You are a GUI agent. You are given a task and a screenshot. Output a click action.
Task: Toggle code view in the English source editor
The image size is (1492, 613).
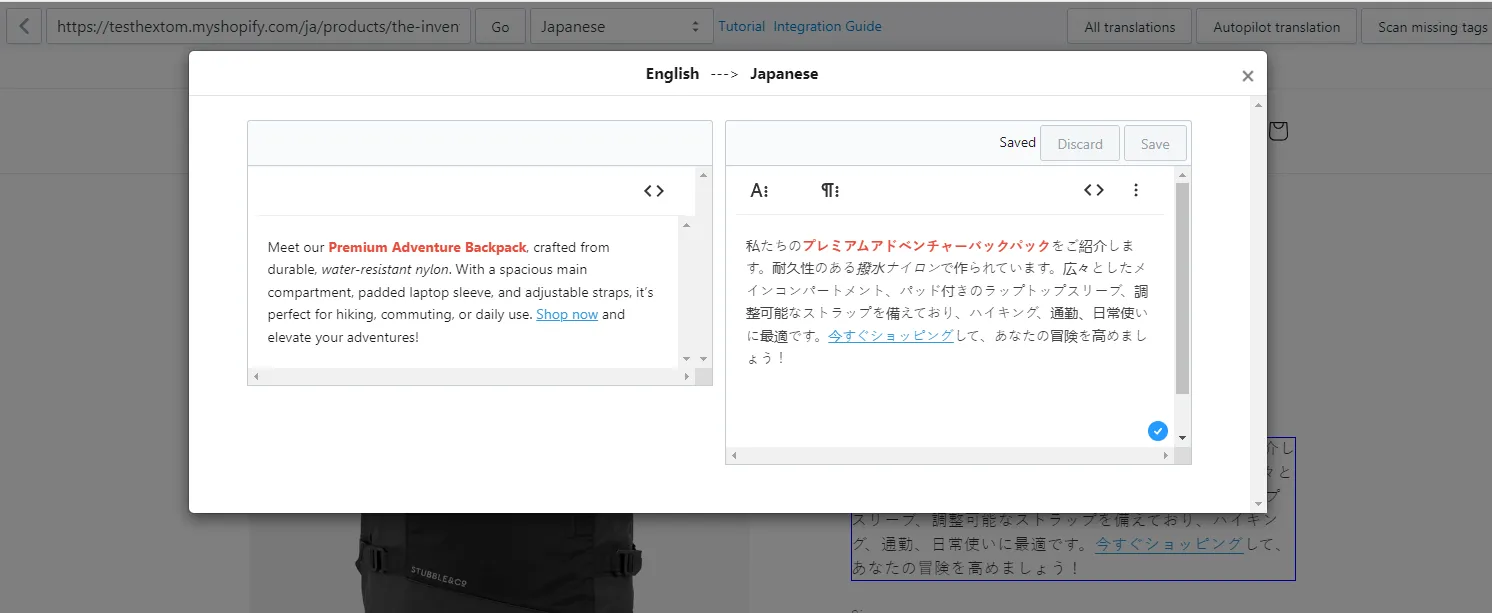(x=654, y=191)
